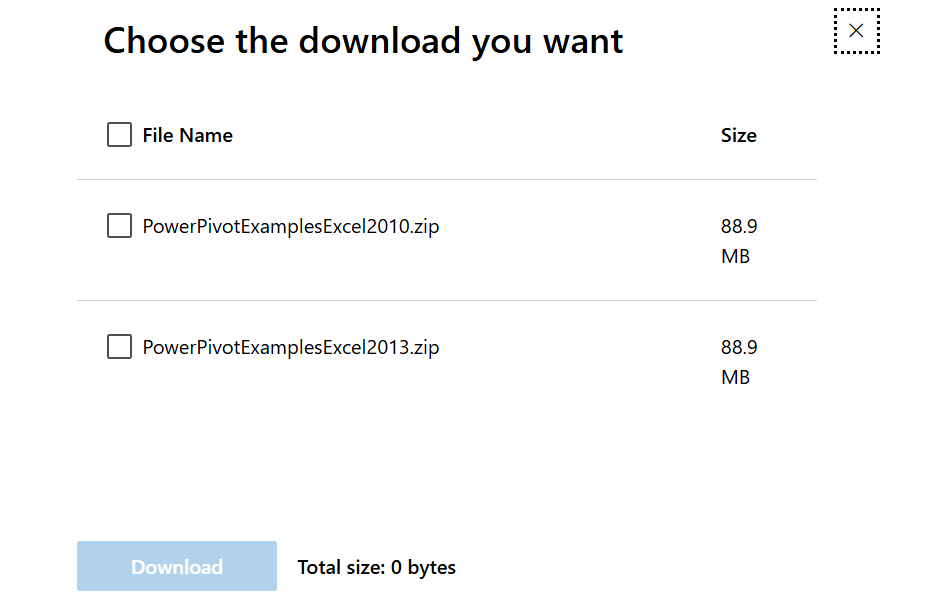The height and width of the screenshot is (616, 934).
Task: Select the PowerPivotExamplesExcel2013.zip file name text
Action: [291, 347]
